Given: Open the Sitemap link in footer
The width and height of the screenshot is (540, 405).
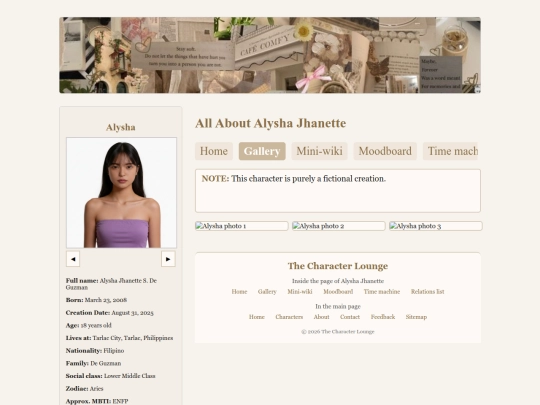Looking at the screenshot, I should [x=416, y=317].
